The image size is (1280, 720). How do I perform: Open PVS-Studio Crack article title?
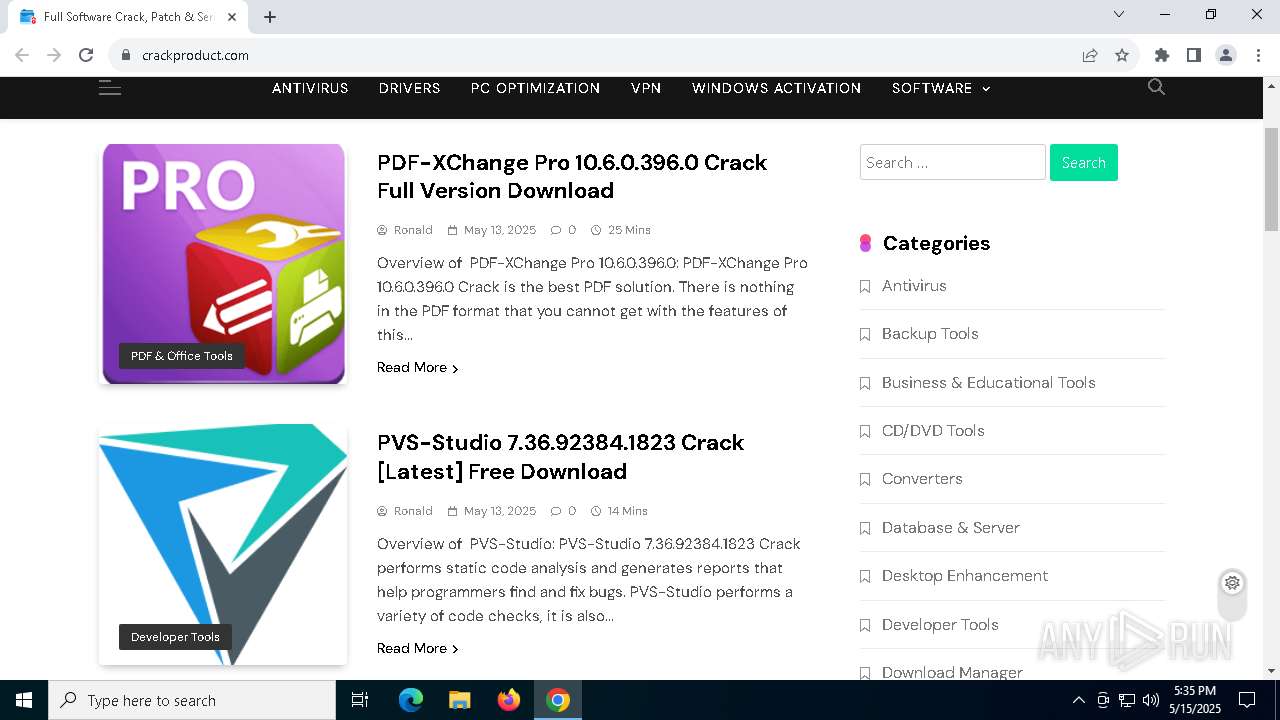point(560,457)
